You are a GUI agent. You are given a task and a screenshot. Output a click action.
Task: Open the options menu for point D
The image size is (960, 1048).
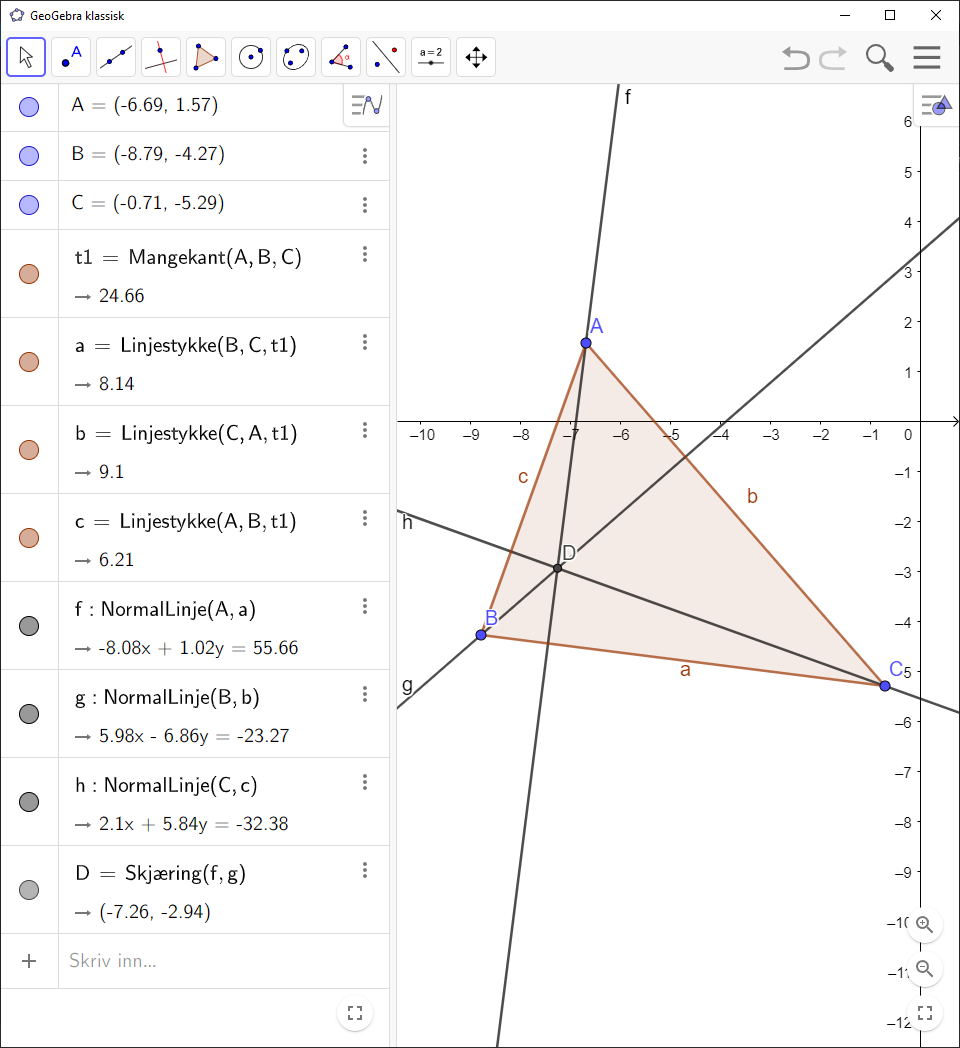click(365, 870)
